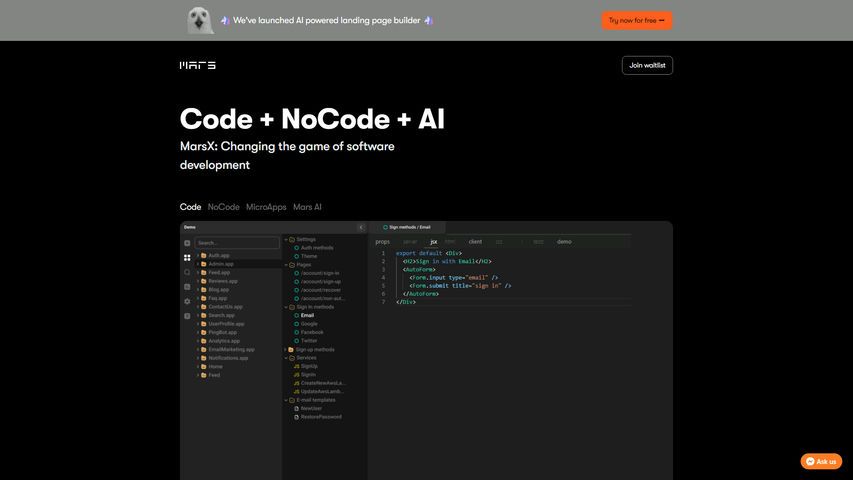Screen dimensions: 853x480
Task: Collapse the sidebar with the left chevron button
Action: [361, 227]
